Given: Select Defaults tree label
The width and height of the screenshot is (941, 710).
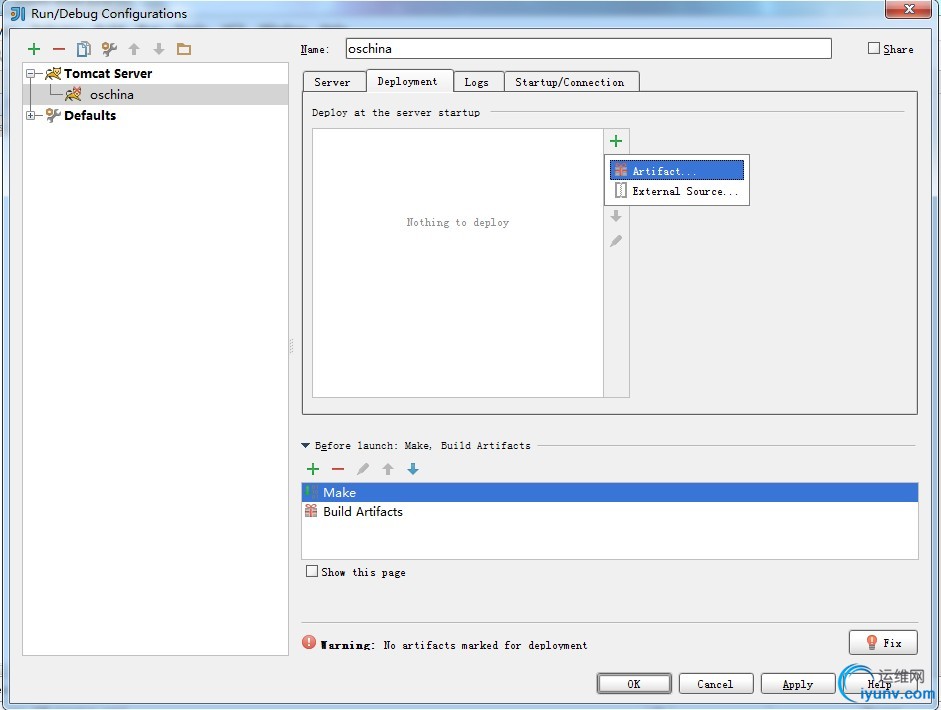Looking at the screenshot, I should (x=90, y=115).
